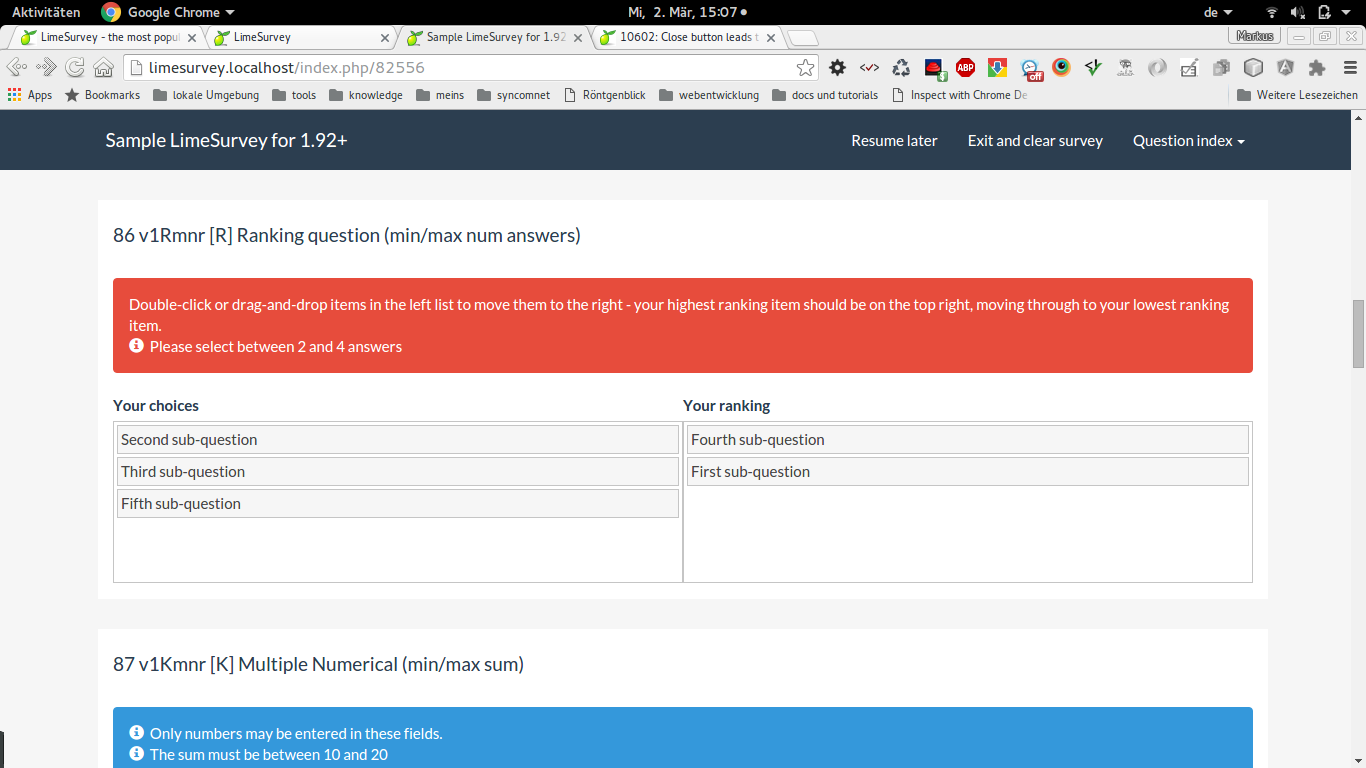Click the info icon beside 'Please select between 2 and 4 answers'
Image resolution: width=1366 pixels, height=768 pixels.
coord(137,346)
